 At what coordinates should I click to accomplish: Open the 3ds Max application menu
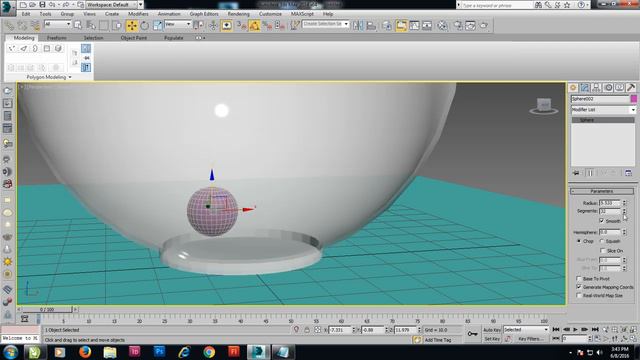click(8, 8)
